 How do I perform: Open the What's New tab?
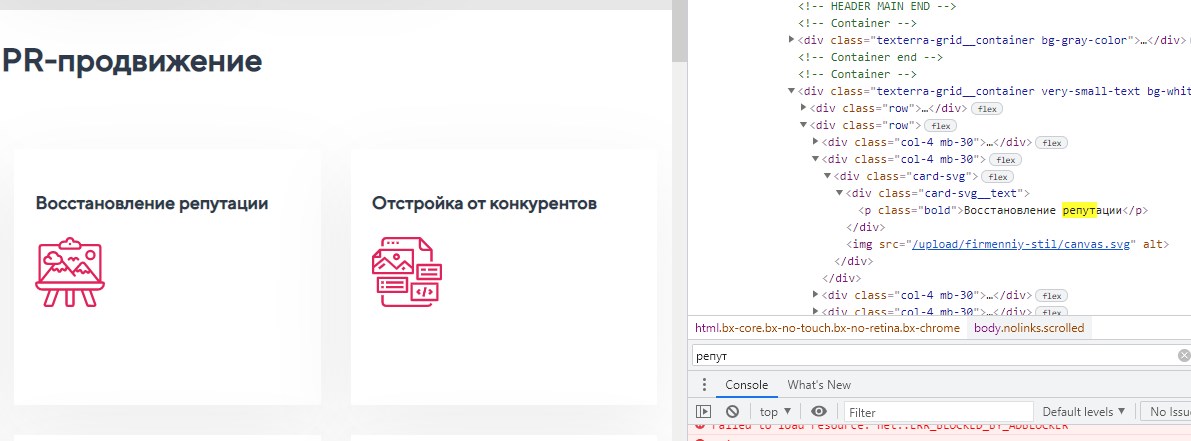click(x=819, y=385)
